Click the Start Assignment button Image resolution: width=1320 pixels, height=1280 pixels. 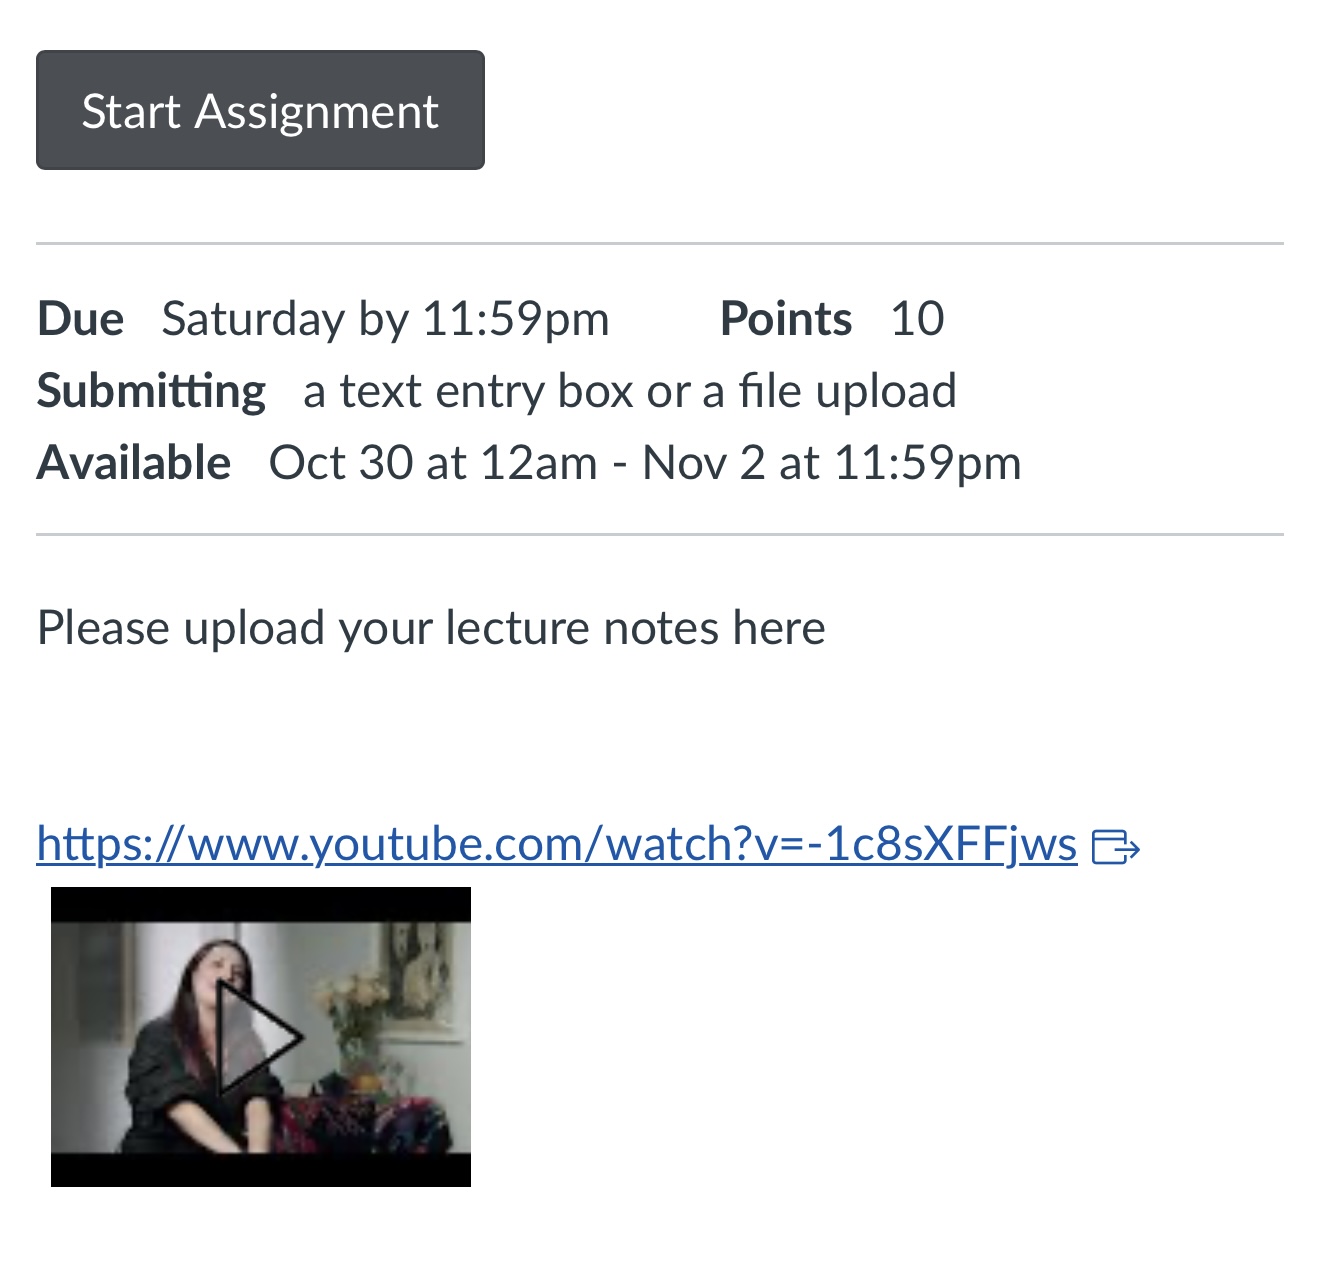pyautogui.click(x=259, y=110)
